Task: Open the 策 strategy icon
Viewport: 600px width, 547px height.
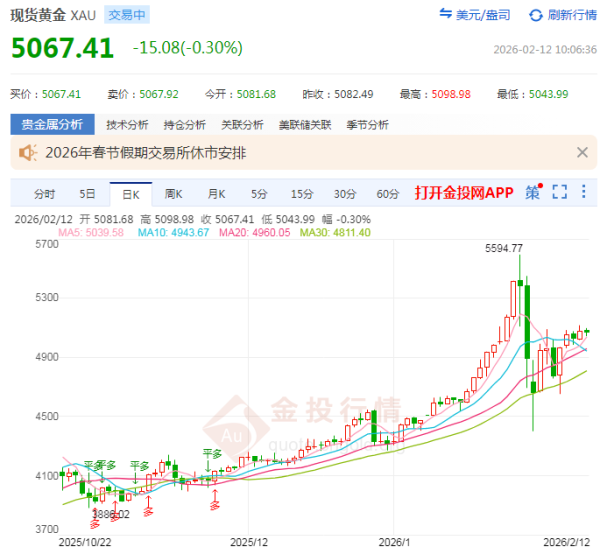Action: (x=533, y=192)
